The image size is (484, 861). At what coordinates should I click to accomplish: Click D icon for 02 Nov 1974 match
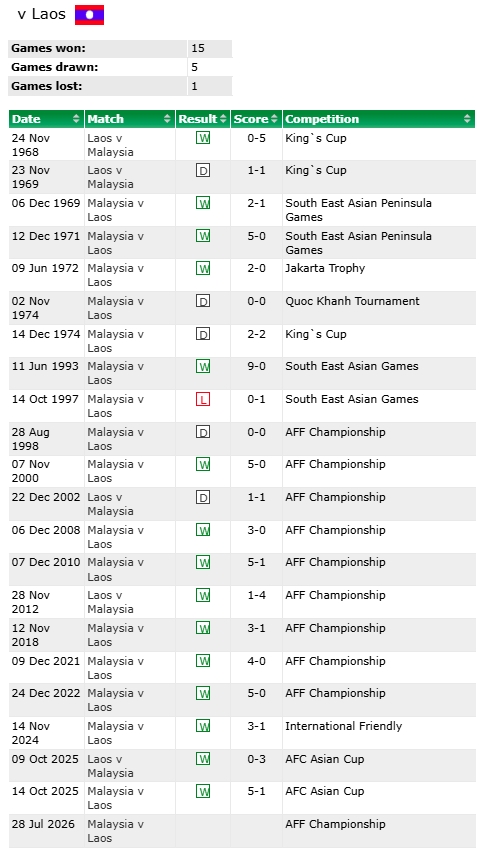(x=203, y=301)
